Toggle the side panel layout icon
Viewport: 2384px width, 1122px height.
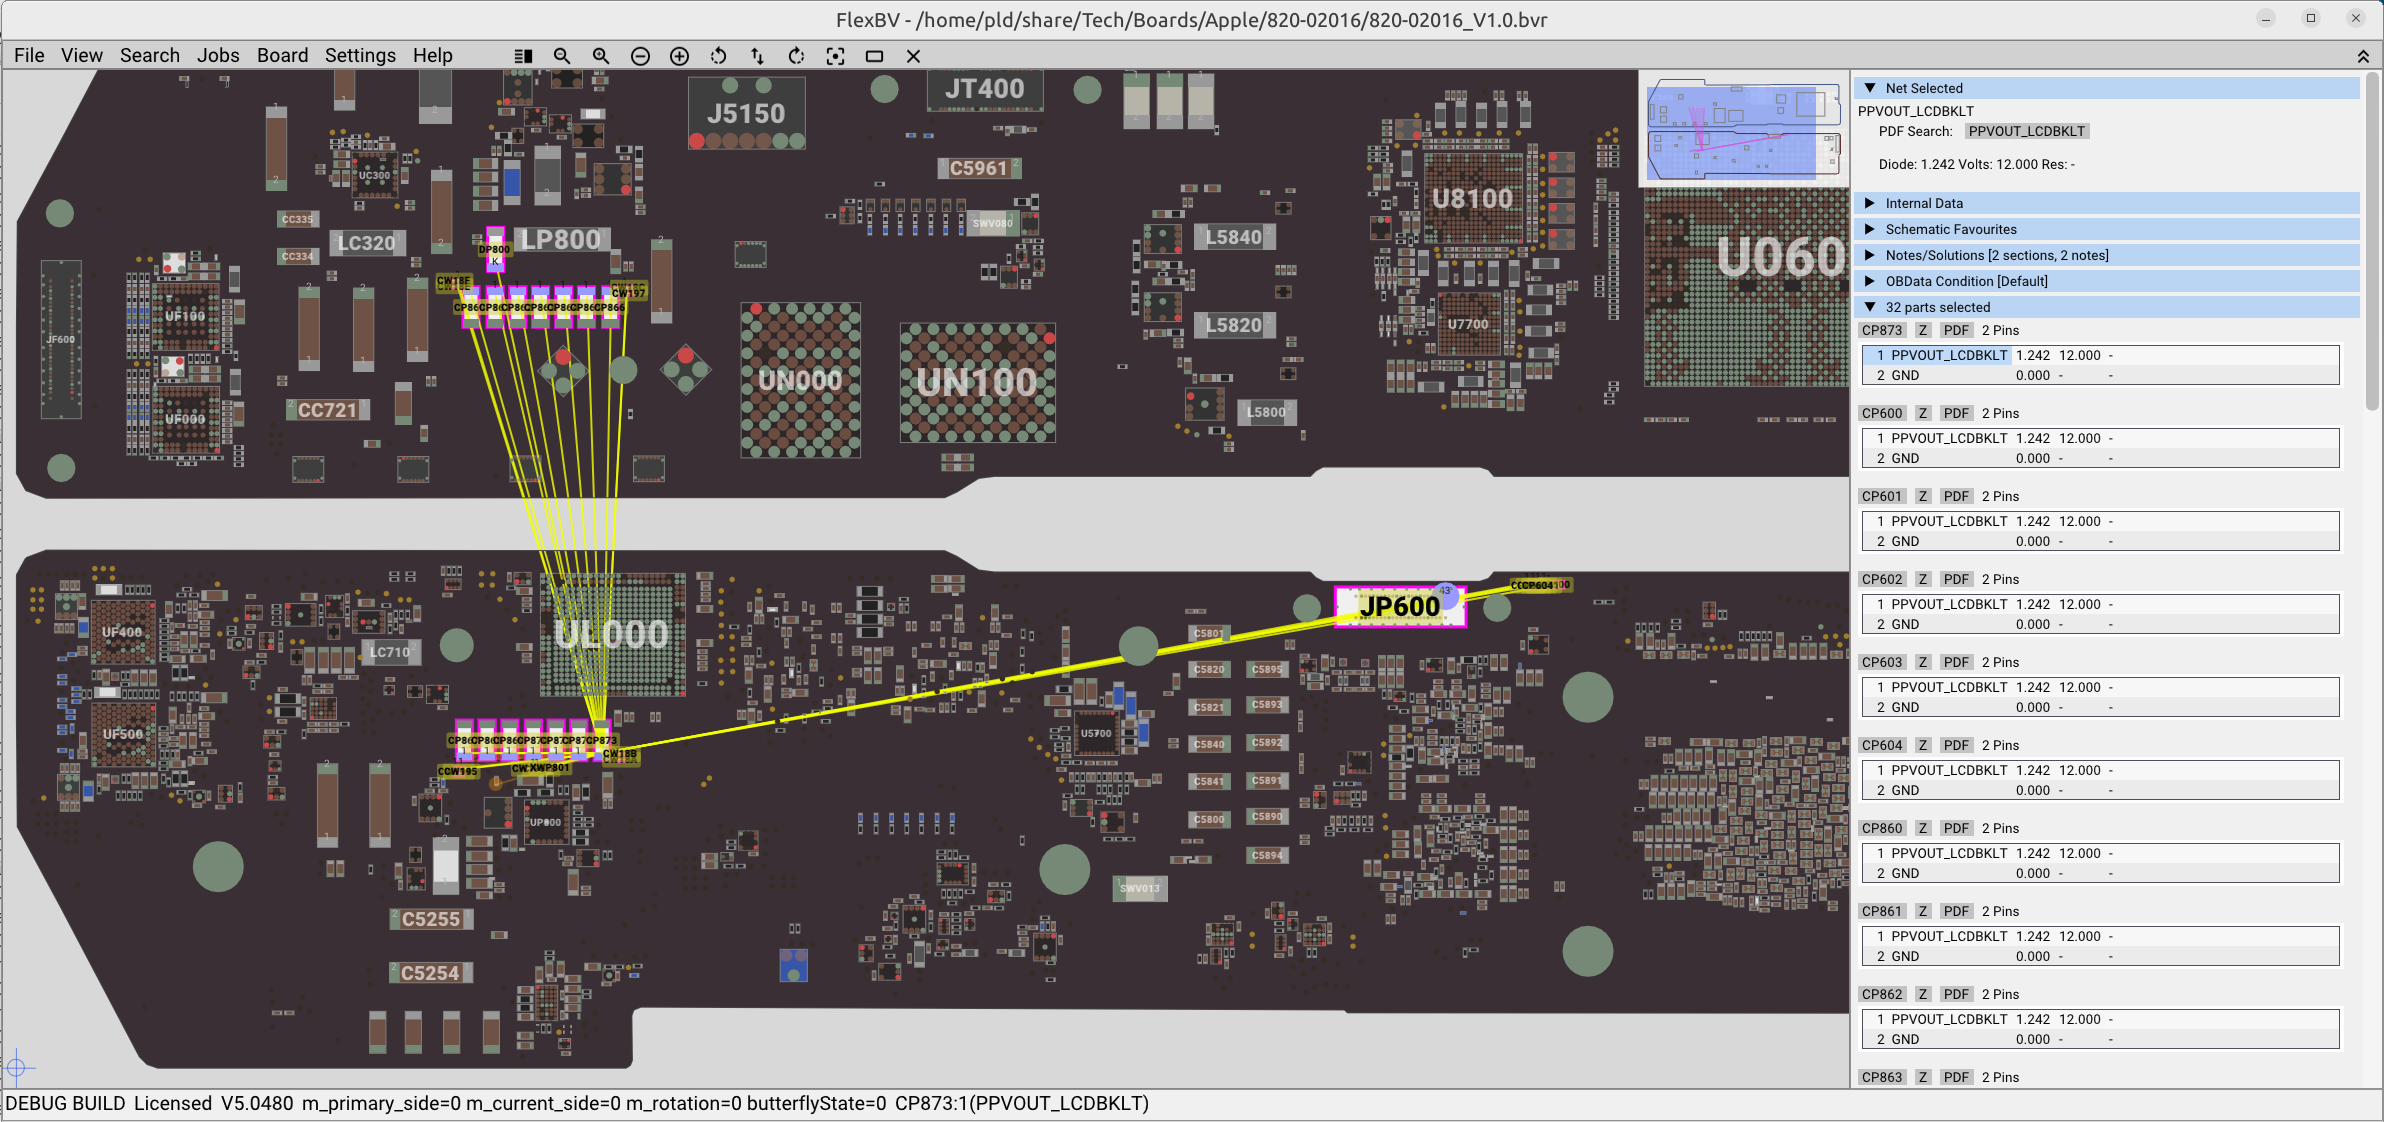pyautogui.click(x=523, y=56)
